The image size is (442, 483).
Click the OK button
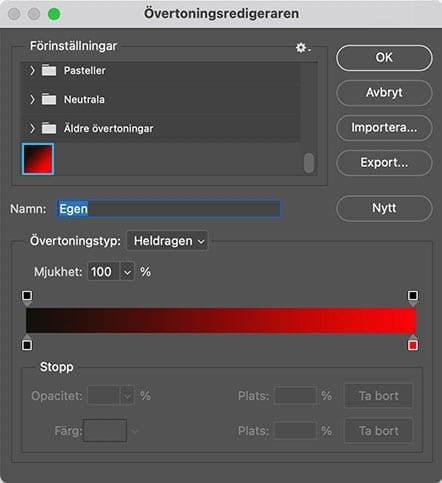384,58
